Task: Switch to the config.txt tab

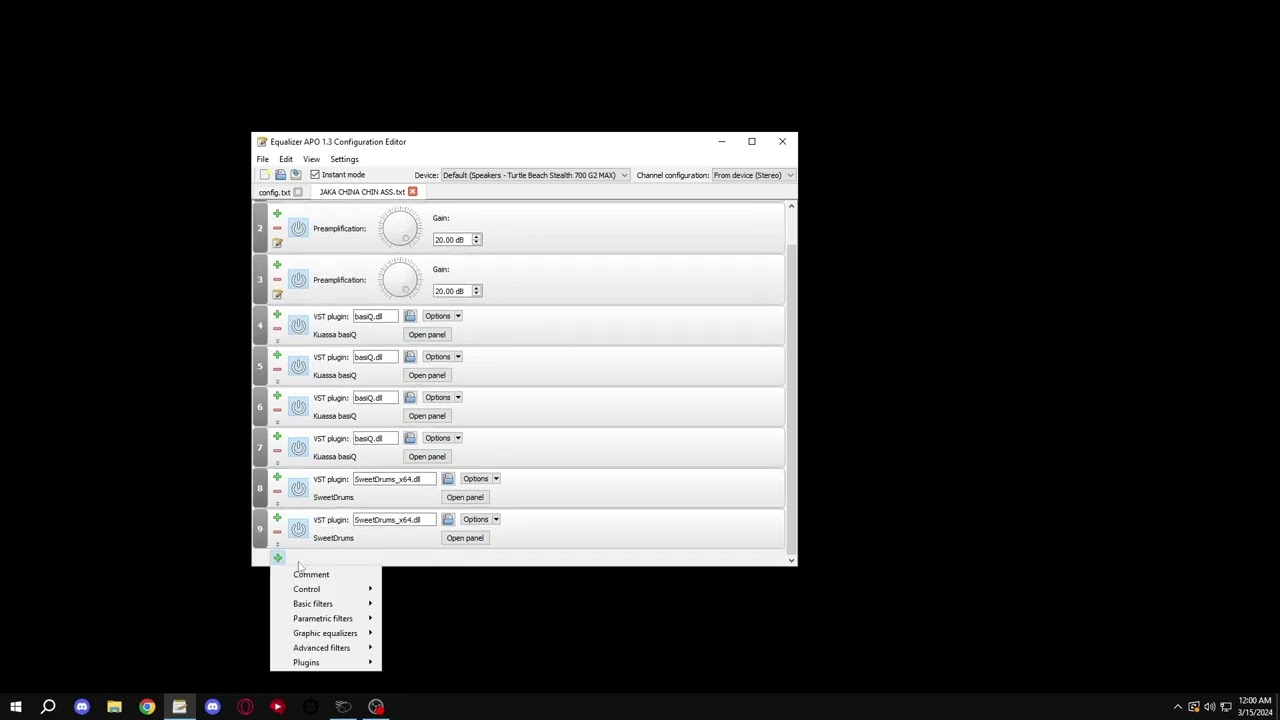Action: (274, 192)
